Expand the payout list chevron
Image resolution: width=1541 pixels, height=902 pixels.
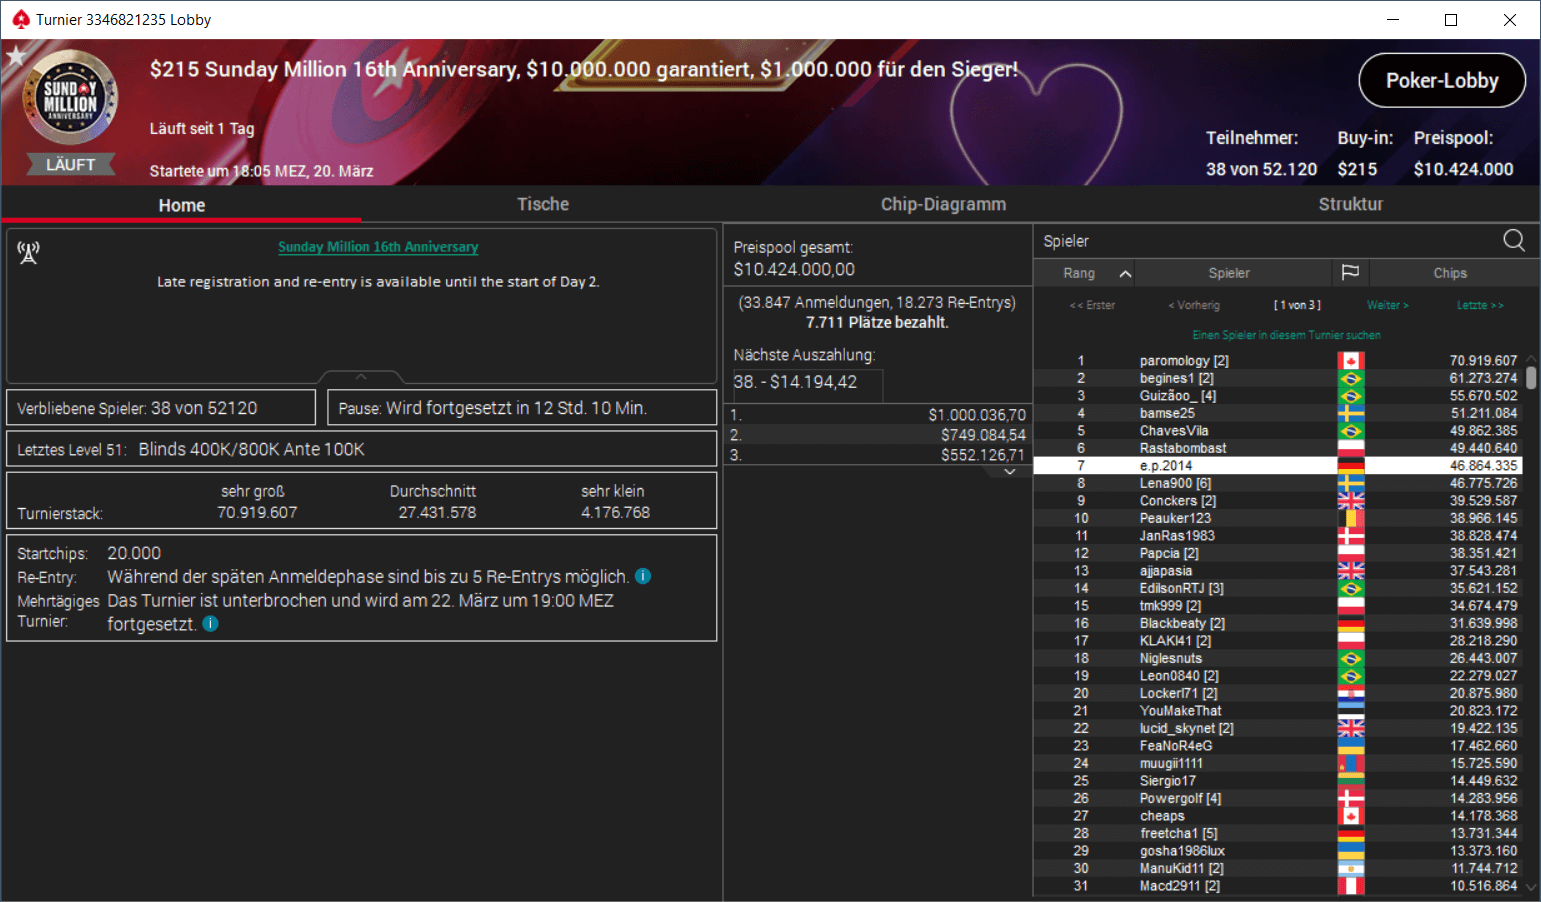pyautogui.click(x=1010, y=471)
